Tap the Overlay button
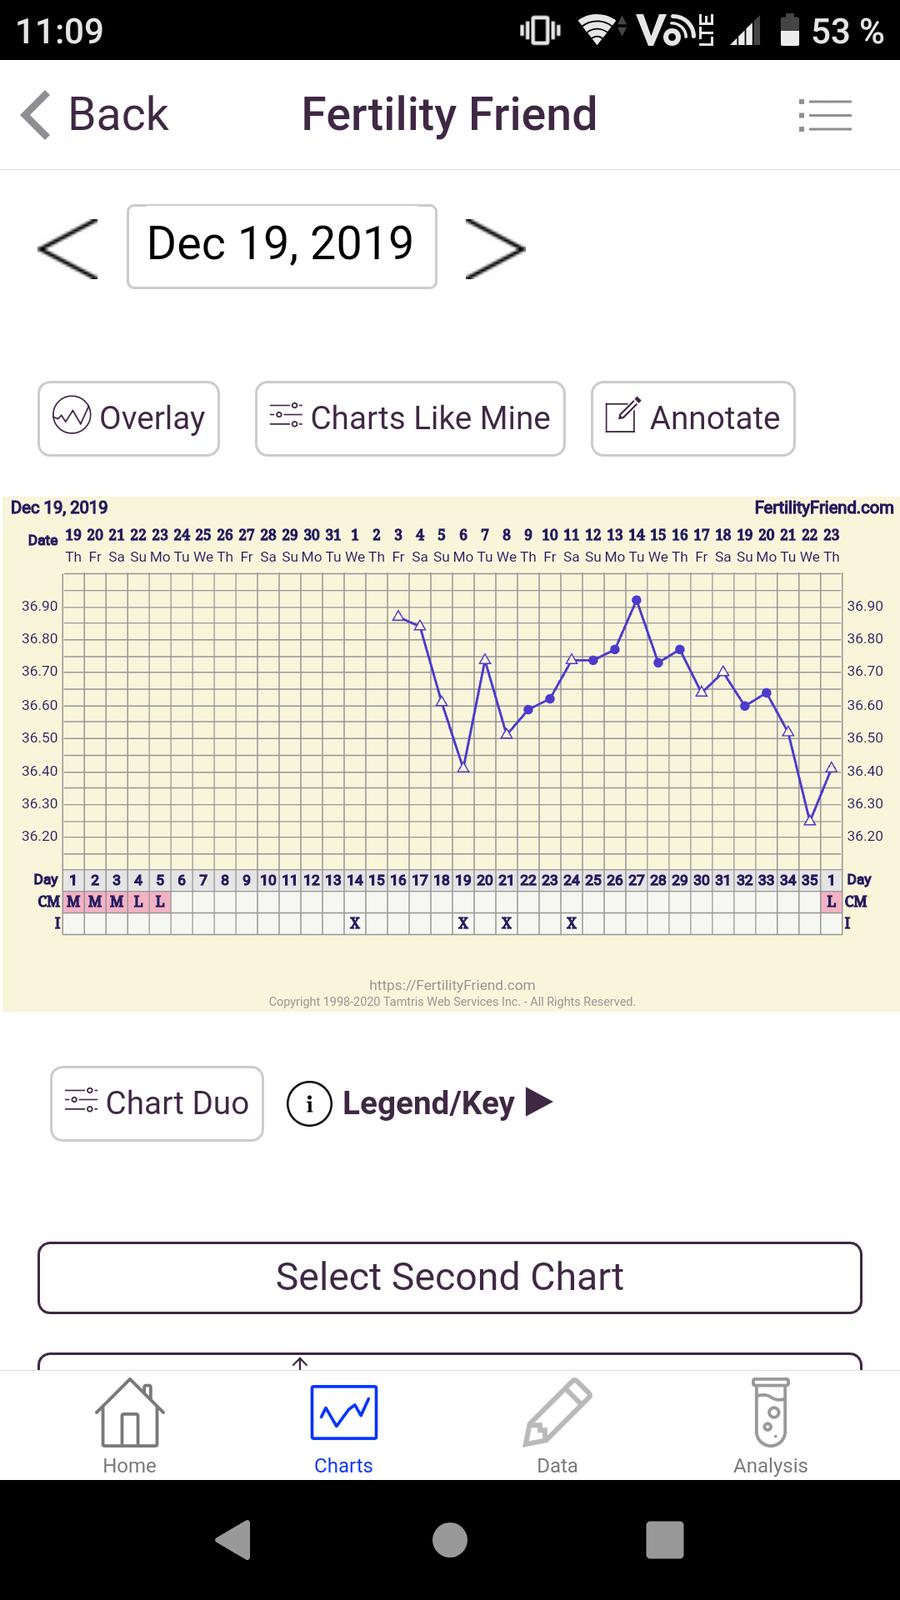Screen dimensions: 900x1600 point(129,418)
